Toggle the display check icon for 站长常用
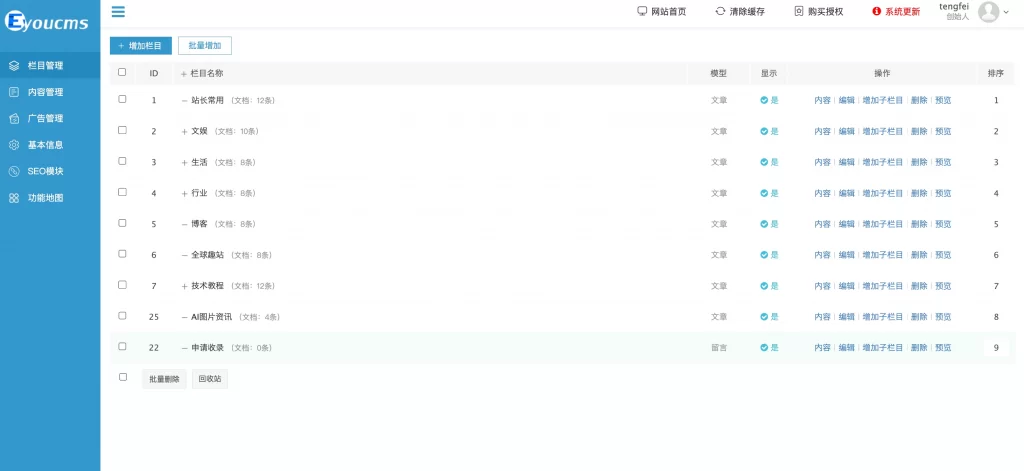The image size is (1024, 471). (764, 100)
